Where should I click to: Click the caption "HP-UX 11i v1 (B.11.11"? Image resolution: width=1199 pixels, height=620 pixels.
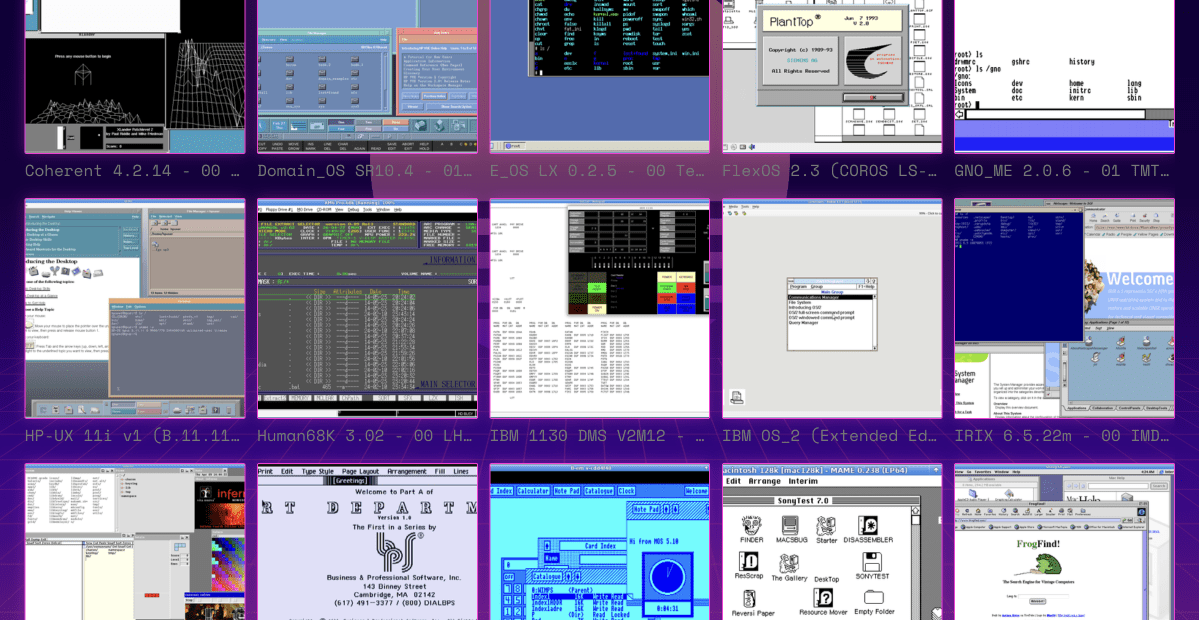134,437
